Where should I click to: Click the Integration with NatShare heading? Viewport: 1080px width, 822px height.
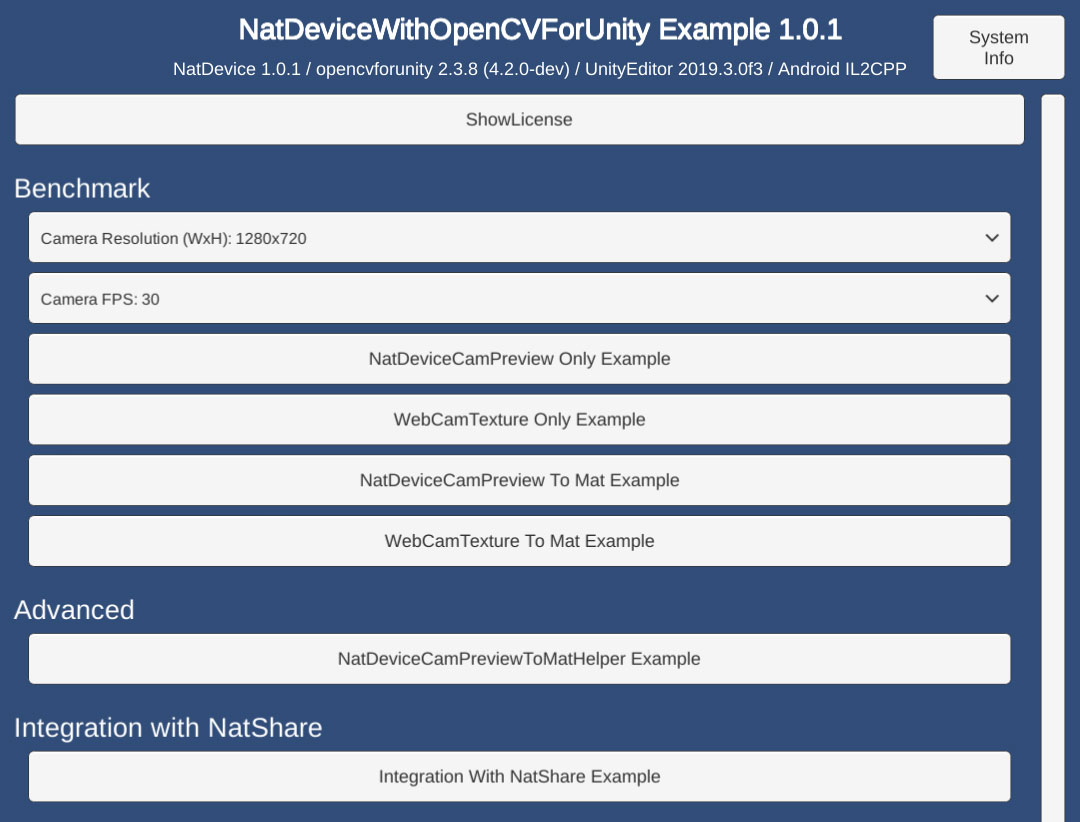point(168,728)
